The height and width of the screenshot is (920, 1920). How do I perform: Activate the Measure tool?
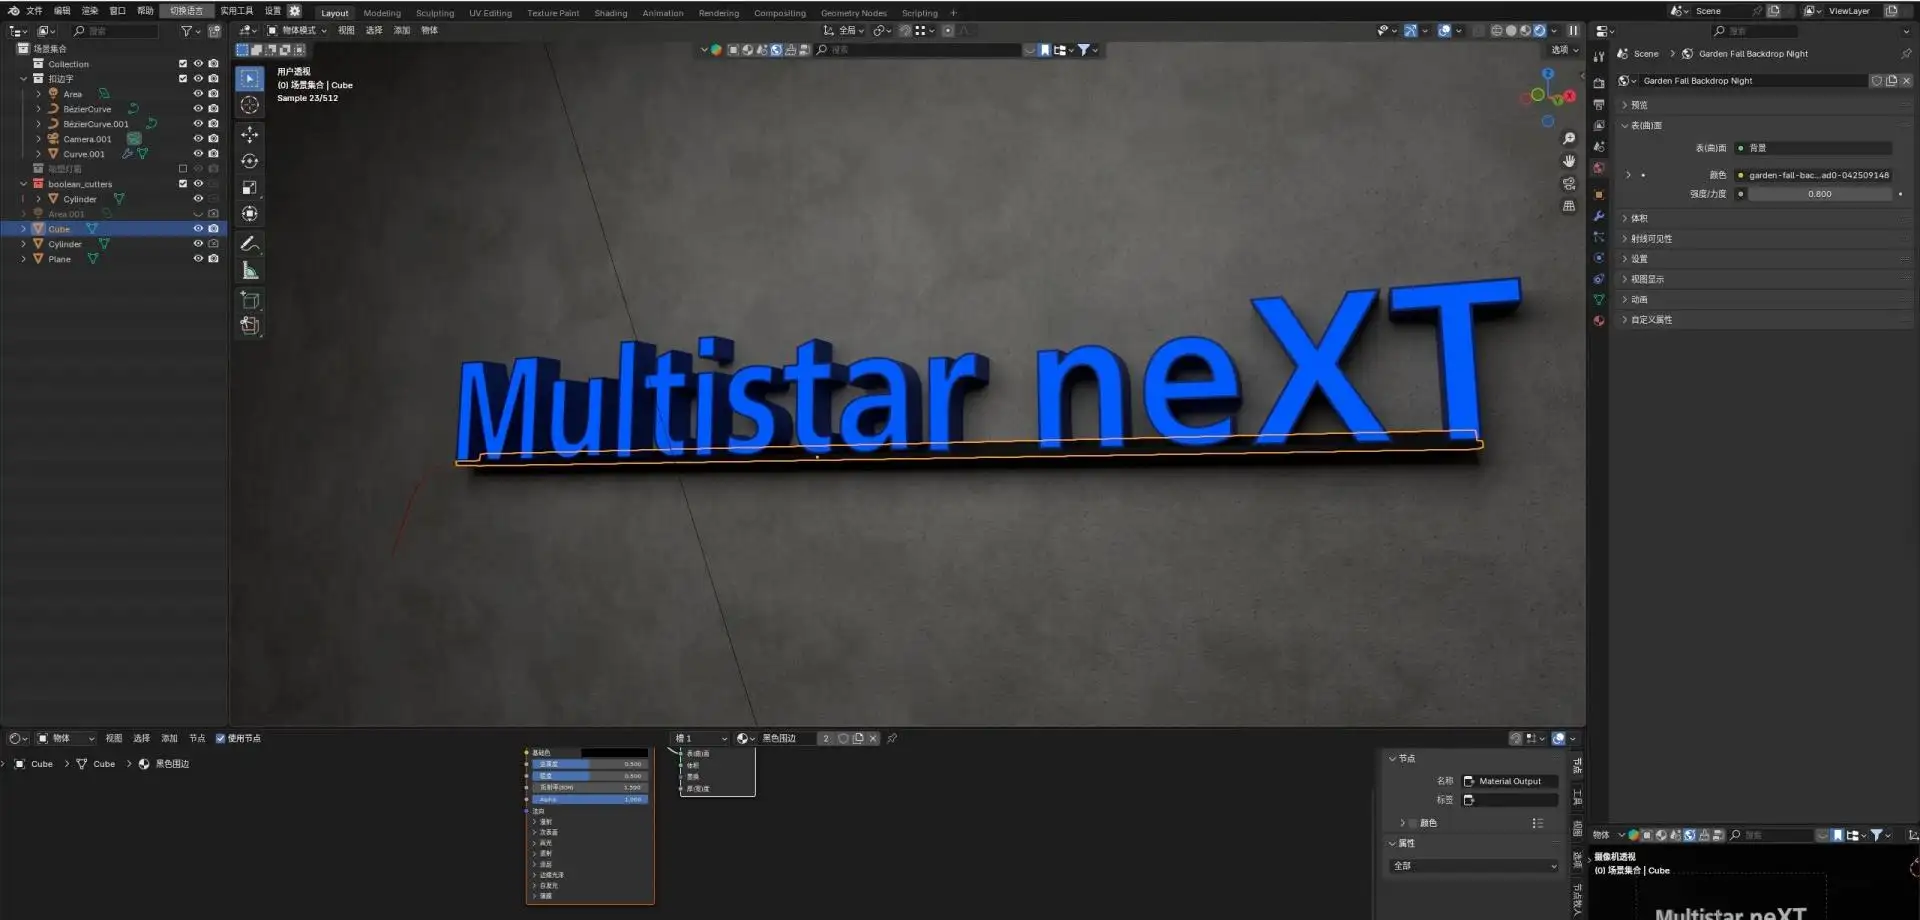[x=250, y=270]
